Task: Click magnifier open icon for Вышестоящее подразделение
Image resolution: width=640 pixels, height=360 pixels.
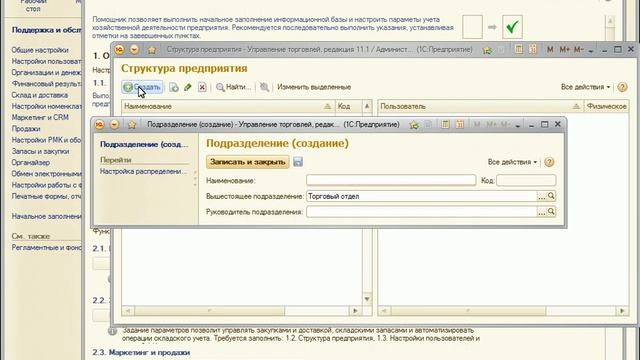Action: point(551,196)
